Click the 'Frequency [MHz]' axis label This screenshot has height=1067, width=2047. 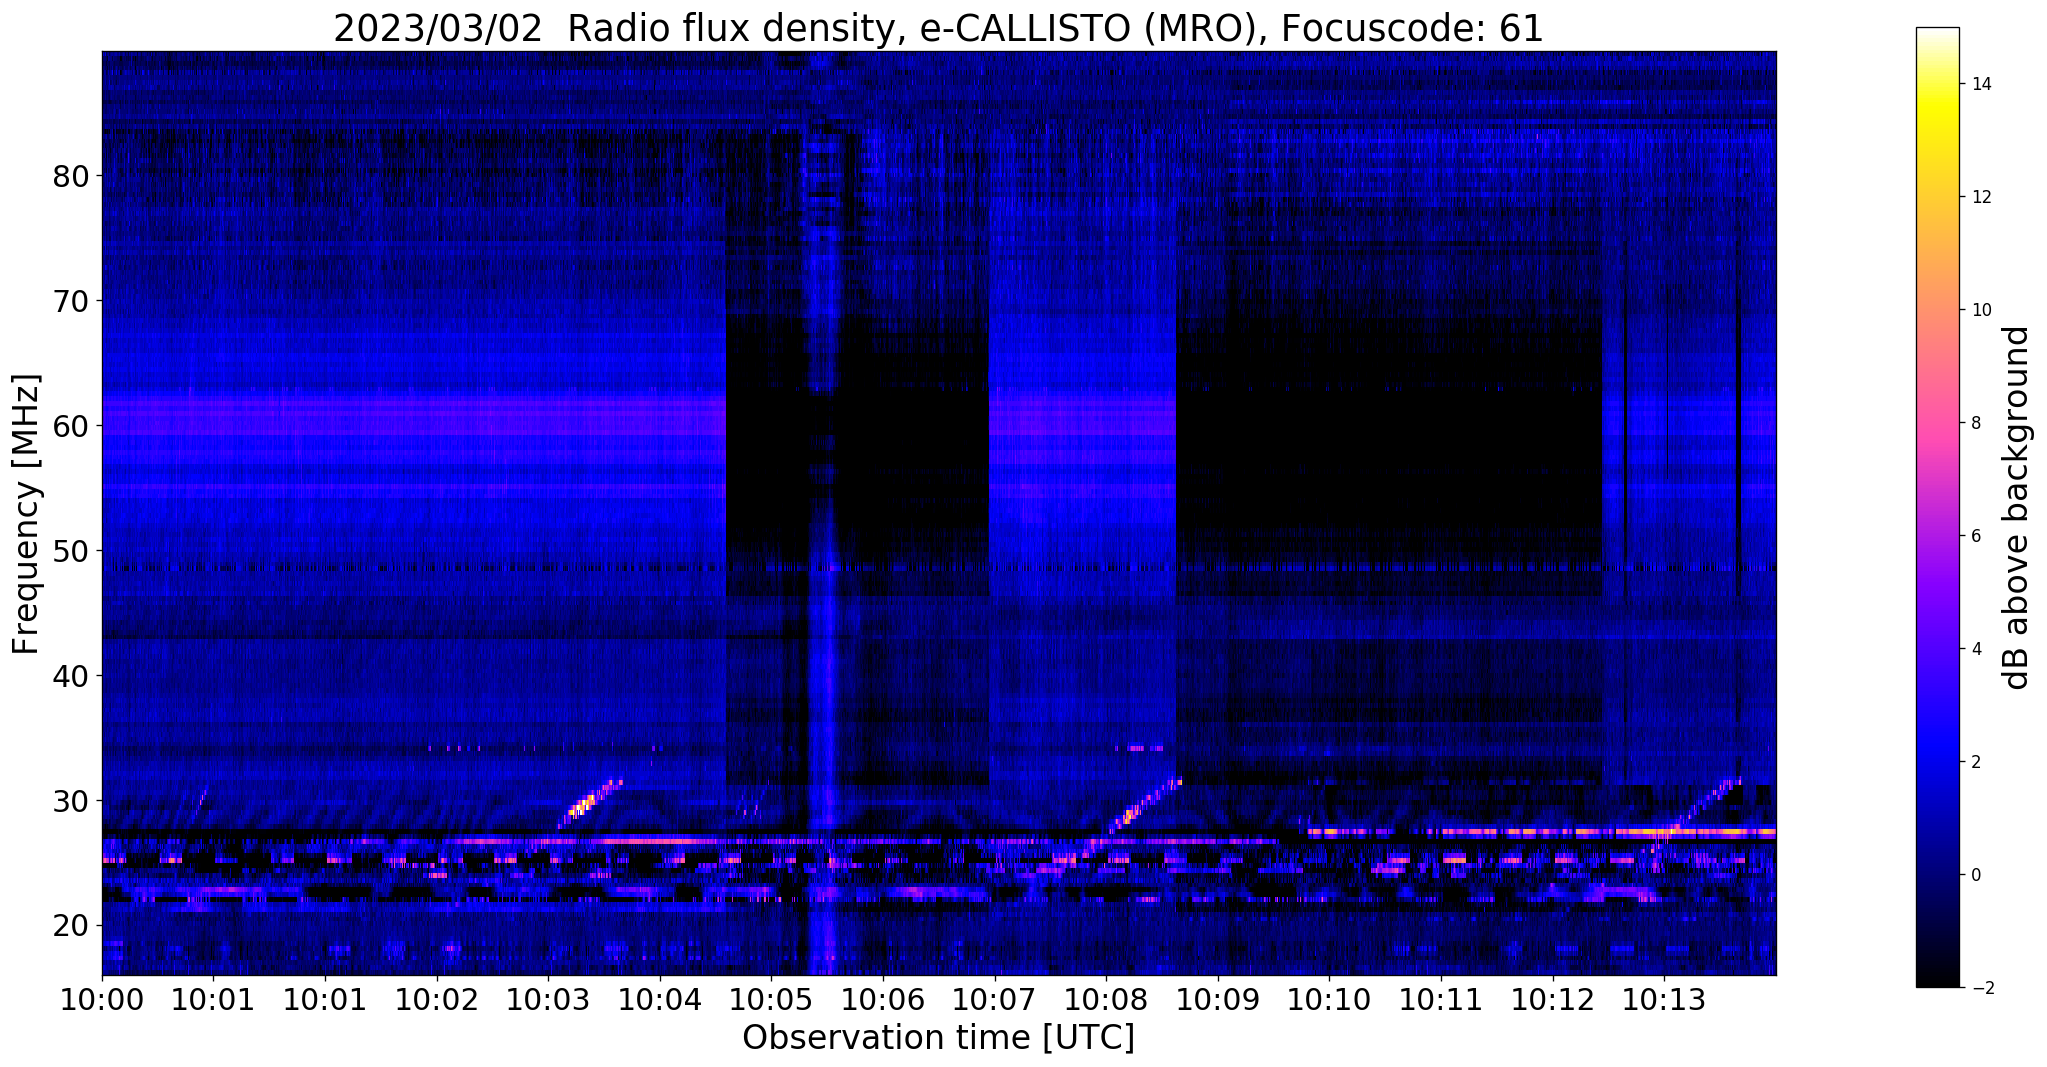[x=27, y=514]
